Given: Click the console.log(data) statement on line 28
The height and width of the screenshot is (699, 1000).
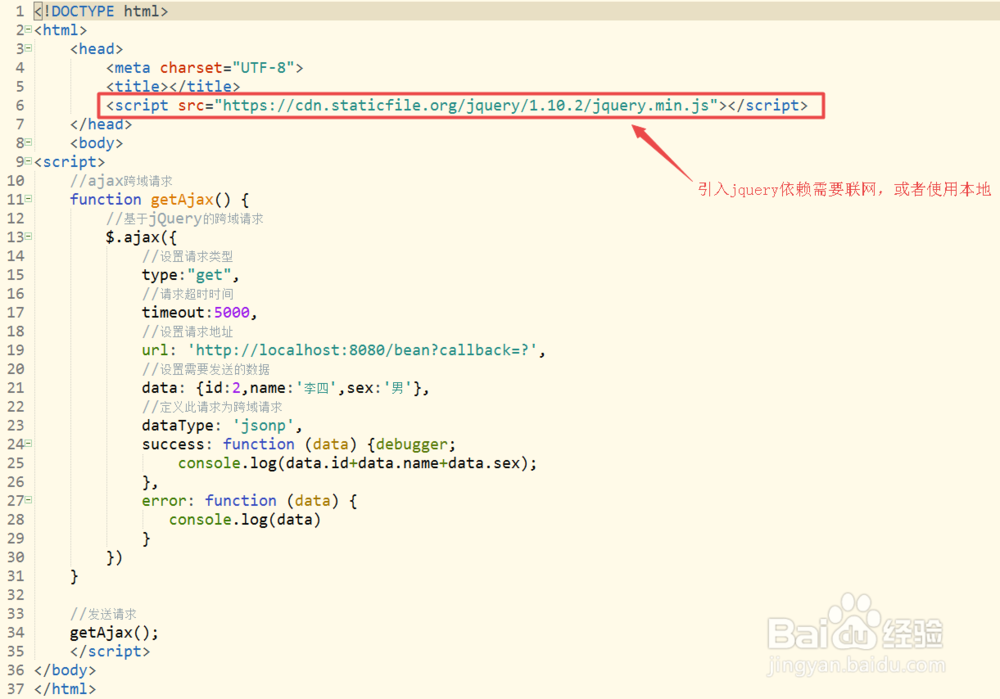Looking at the screenshot, I should 245,520.
